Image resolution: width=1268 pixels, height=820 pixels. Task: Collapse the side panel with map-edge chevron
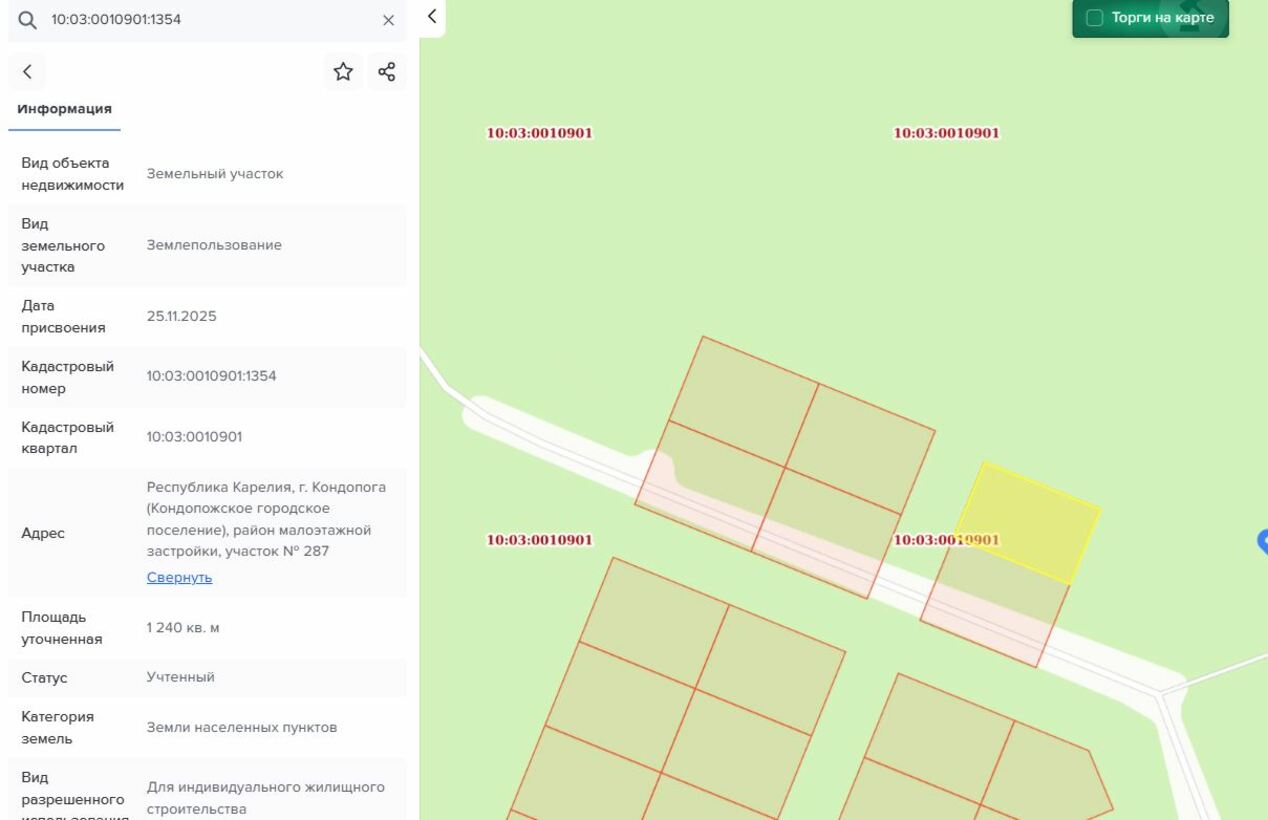[x=432, y=16]
